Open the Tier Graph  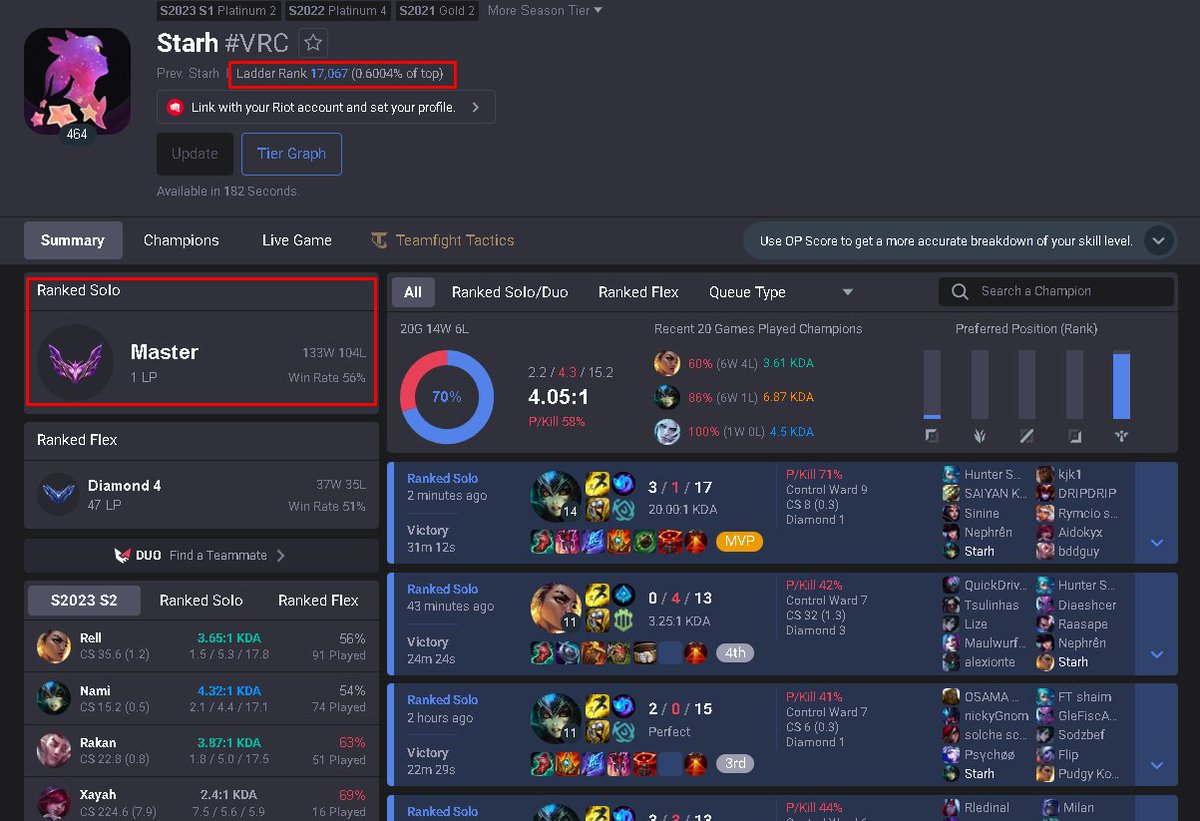coord(292,154)
